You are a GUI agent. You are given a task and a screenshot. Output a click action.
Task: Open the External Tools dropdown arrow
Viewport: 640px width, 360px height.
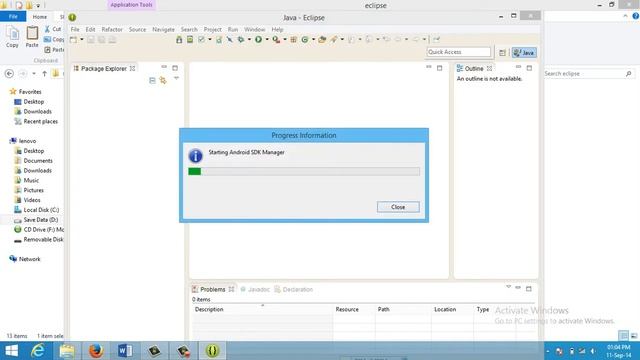(285, 40)
